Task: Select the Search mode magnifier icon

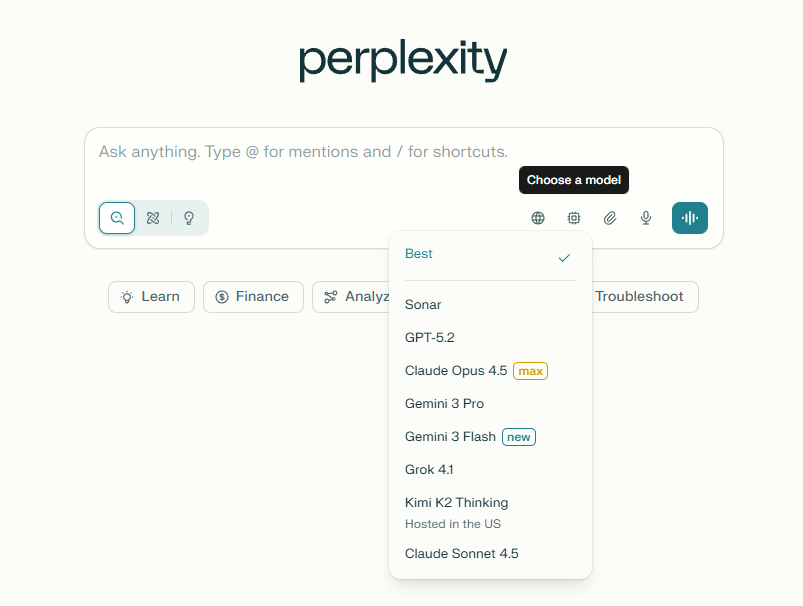Action: (x=116, y=217)
